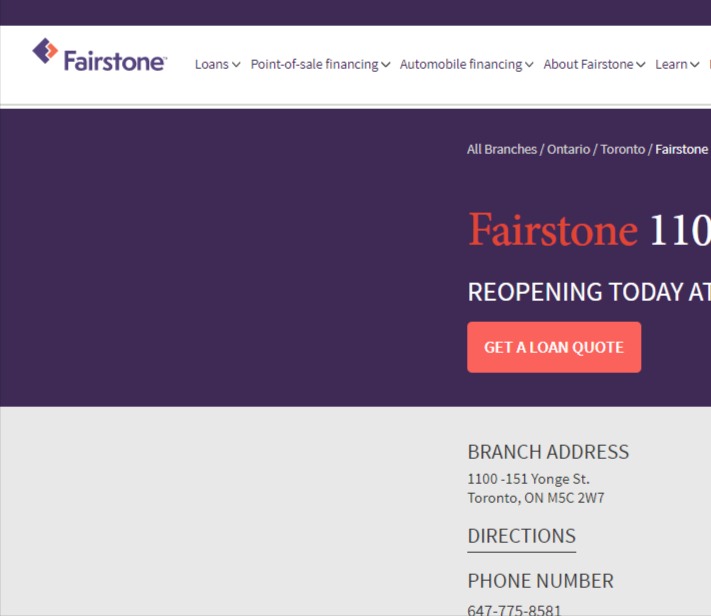
Task: Click phone number 647-775-8581
Action: (514, 610)
